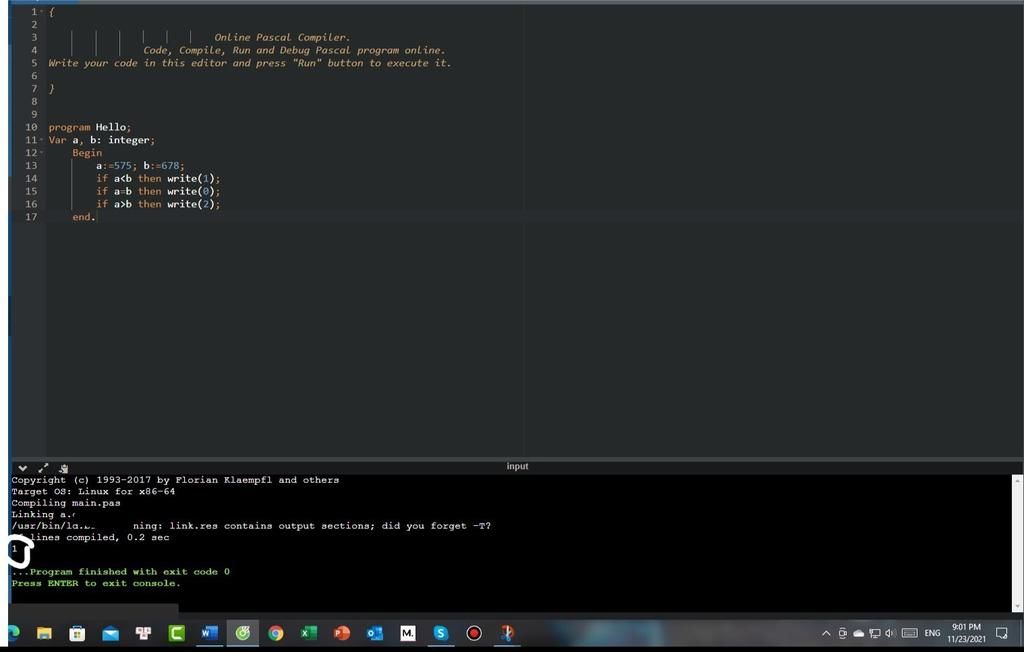1024x652 pixels.
Task: Switch to Skype in taskbar
Action: 441,633
